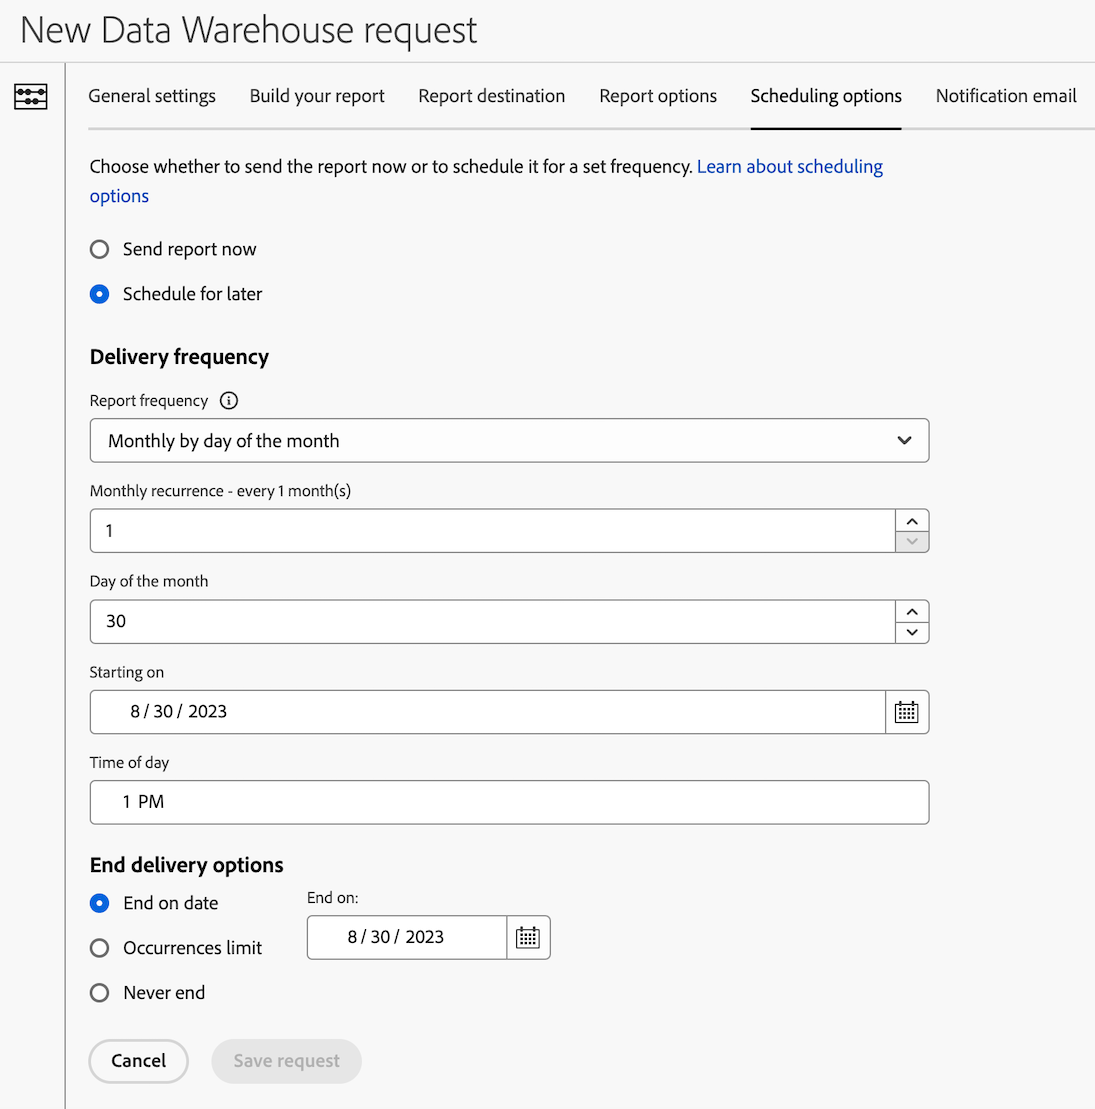The height and width of the screenshot is (1109, 1095).
Task: Click the down arrow on Monthly recurrence stepper
Action: (x=911, y=541)
